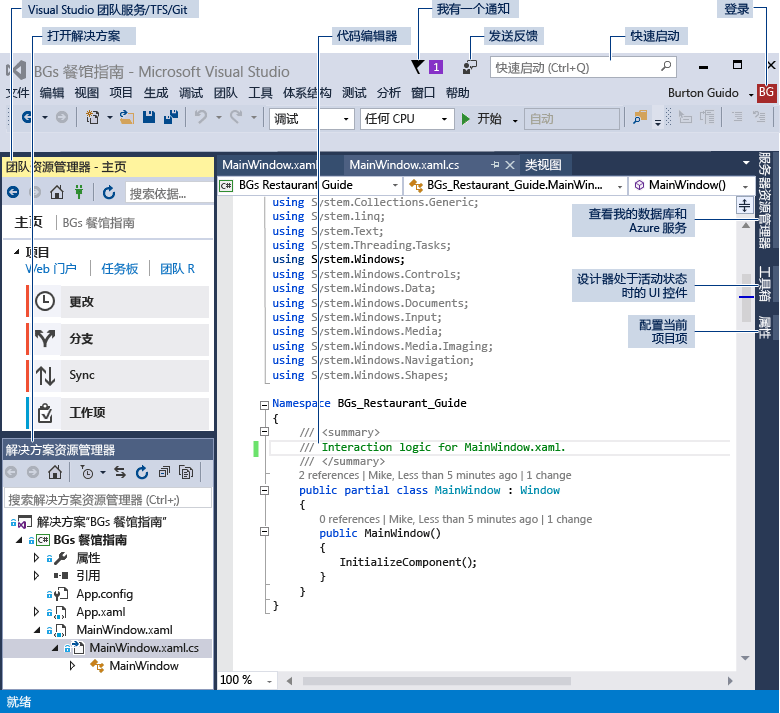Click the send feedback icon
The image size is (780, 713).
[x=470, y=67]
